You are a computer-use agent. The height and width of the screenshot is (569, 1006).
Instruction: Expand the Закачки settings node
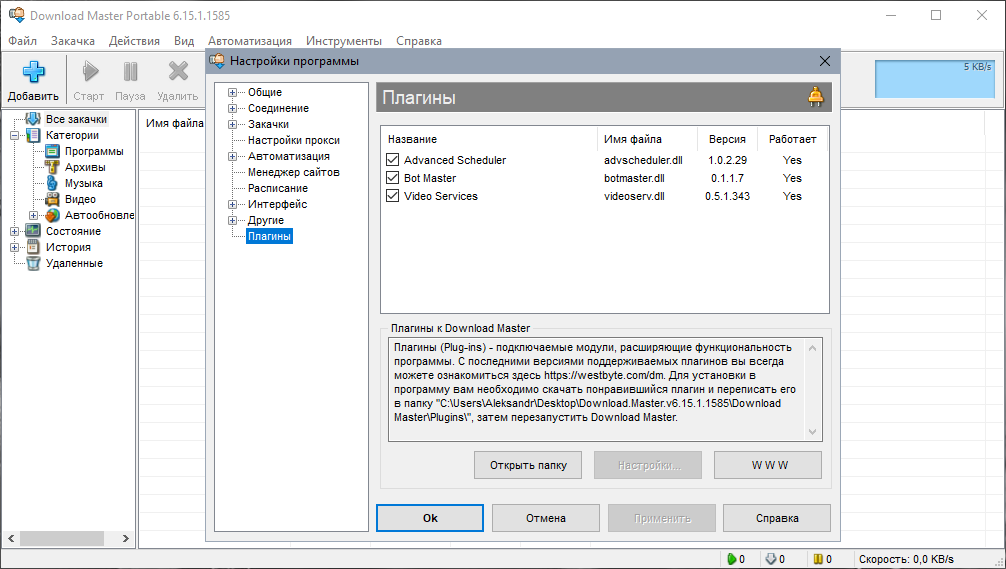232,124
